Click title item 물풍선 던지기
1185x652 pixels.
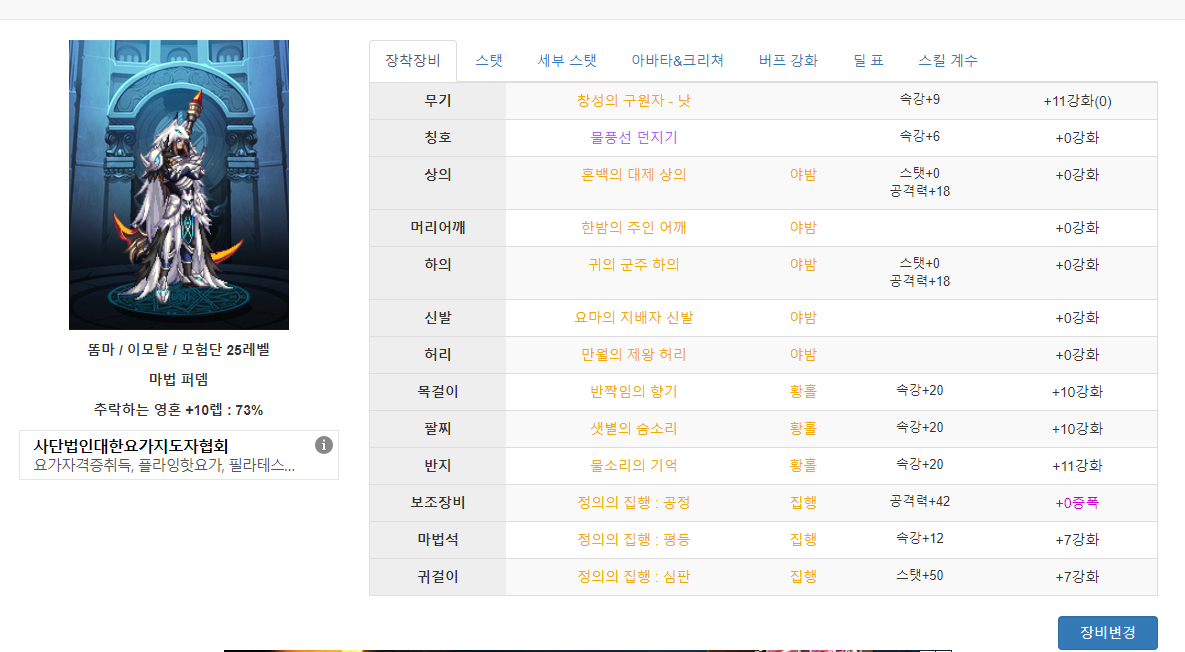[633, 138]
